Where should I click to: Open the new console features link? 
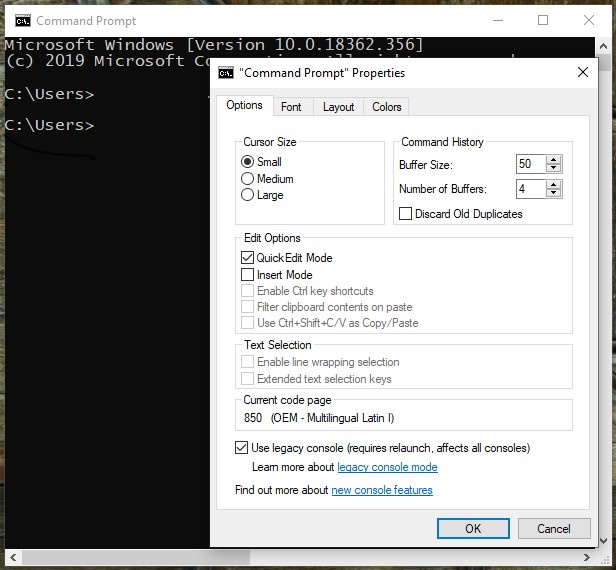382,490
